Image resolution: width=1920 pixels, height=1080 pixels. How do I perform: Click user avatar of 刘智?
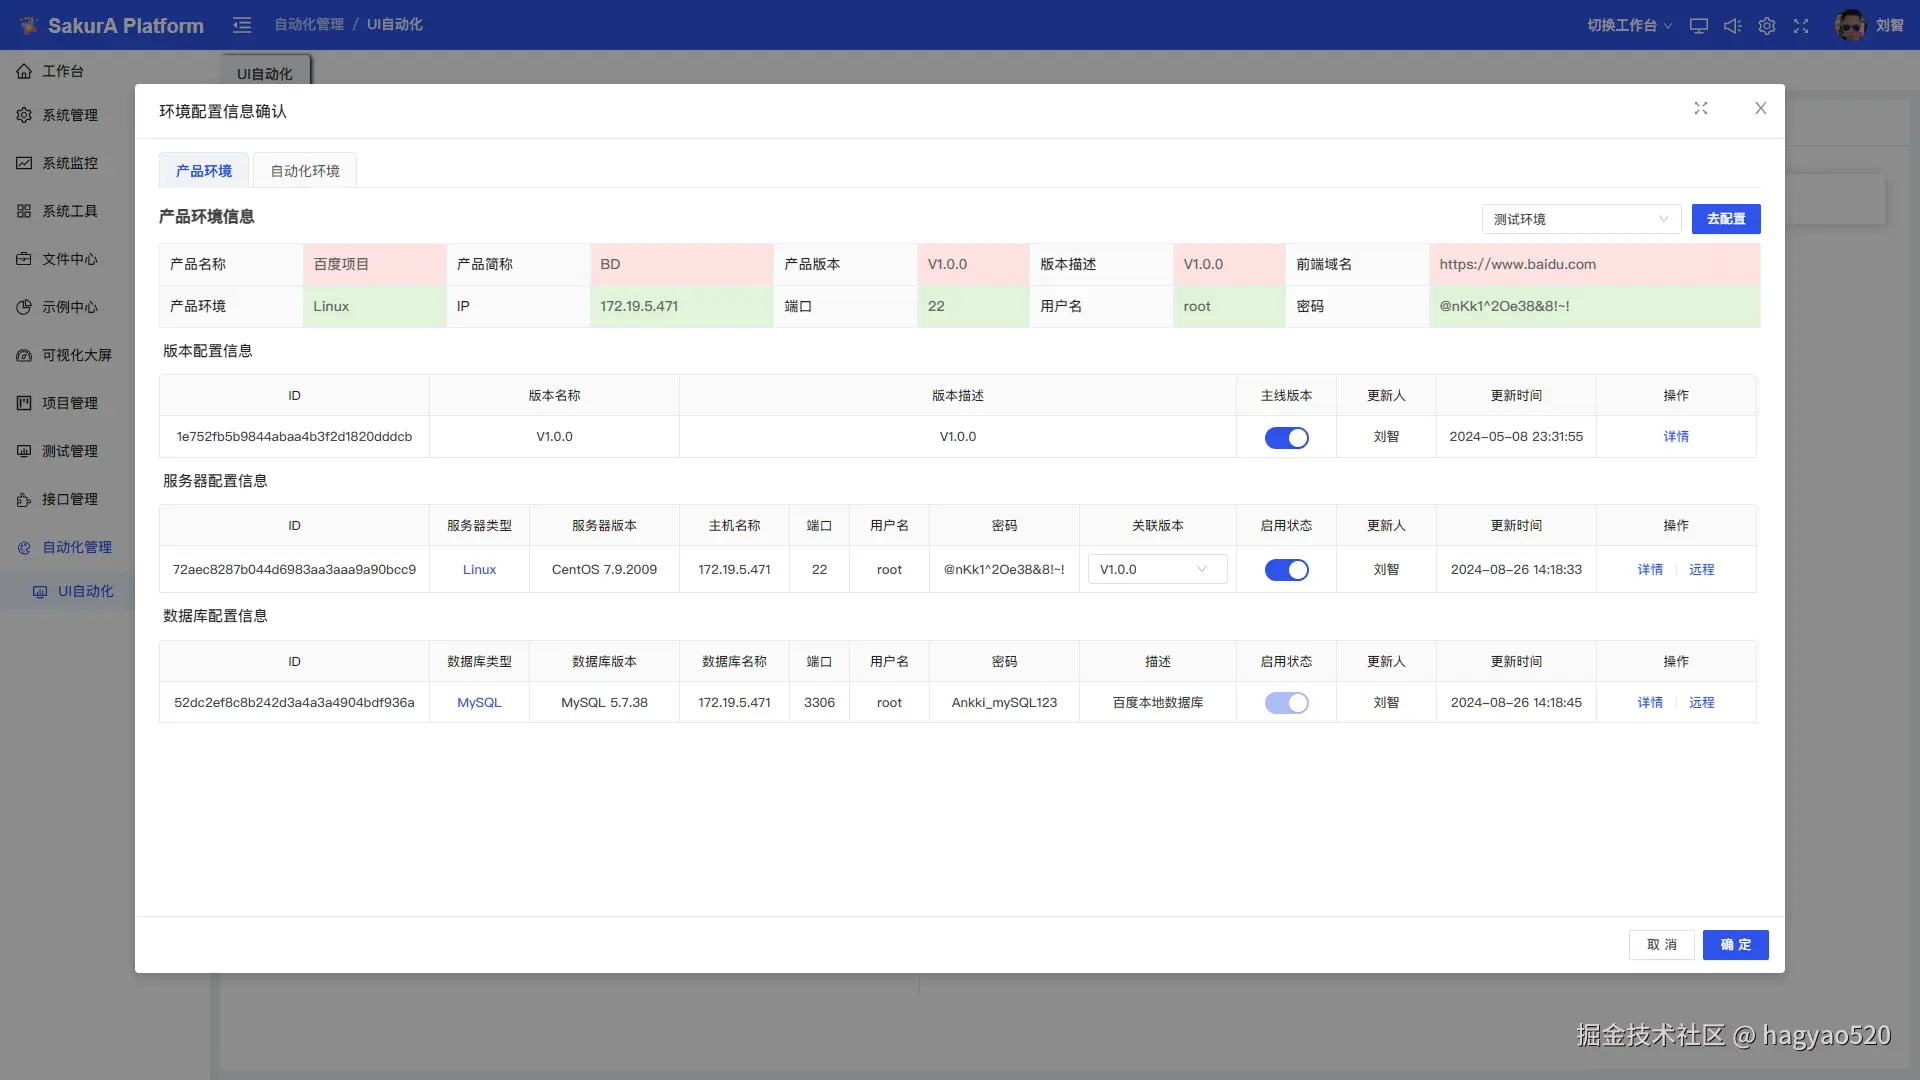click(x=1850, y=25)
